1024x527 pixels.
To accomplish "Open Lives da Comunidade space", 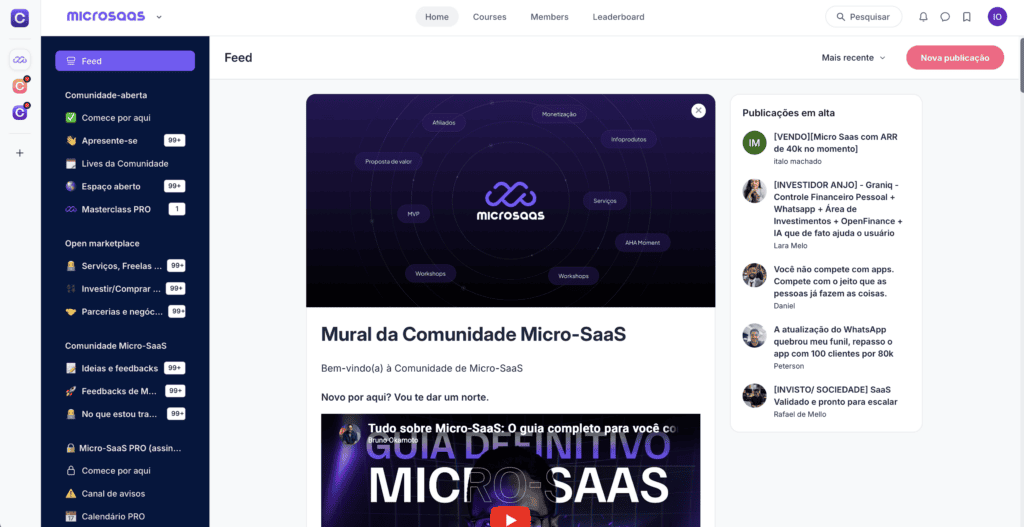I will point(125,163).
